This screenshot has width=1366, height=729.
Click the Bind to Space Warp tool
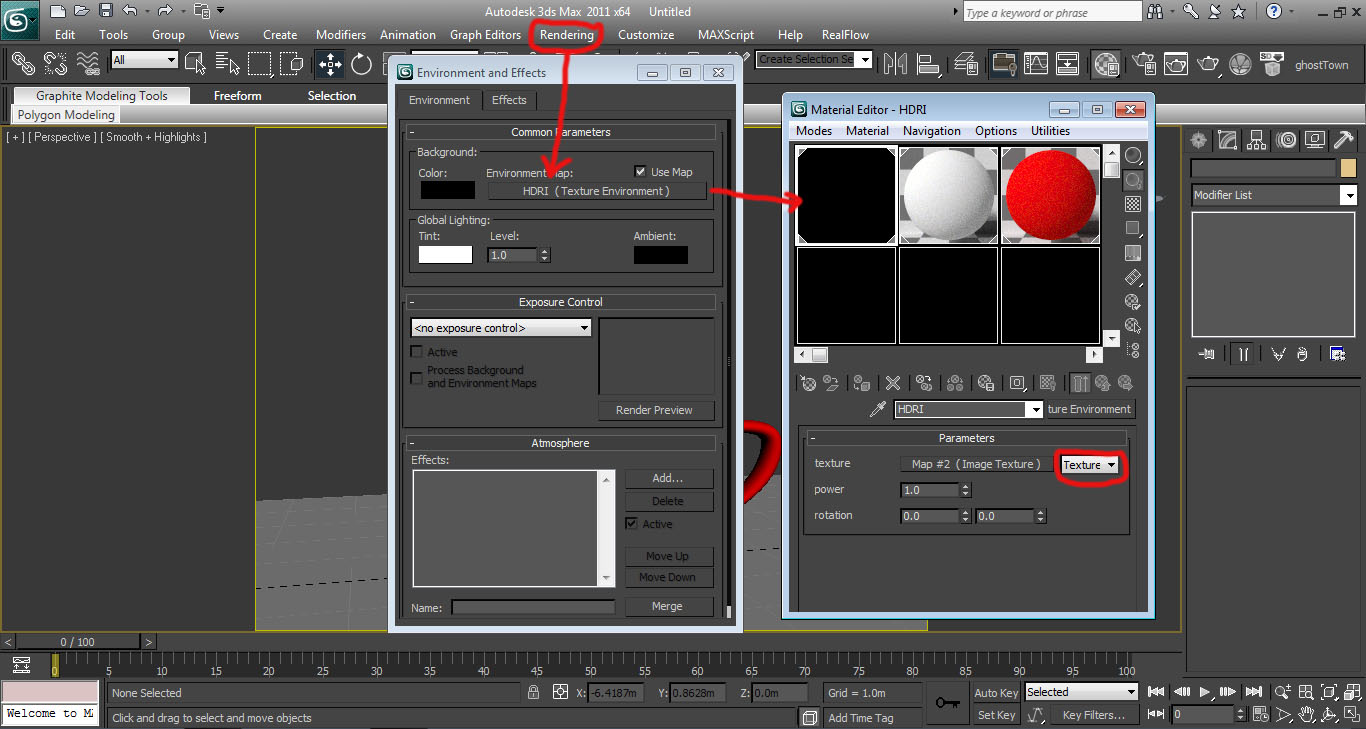coord(89,64)
